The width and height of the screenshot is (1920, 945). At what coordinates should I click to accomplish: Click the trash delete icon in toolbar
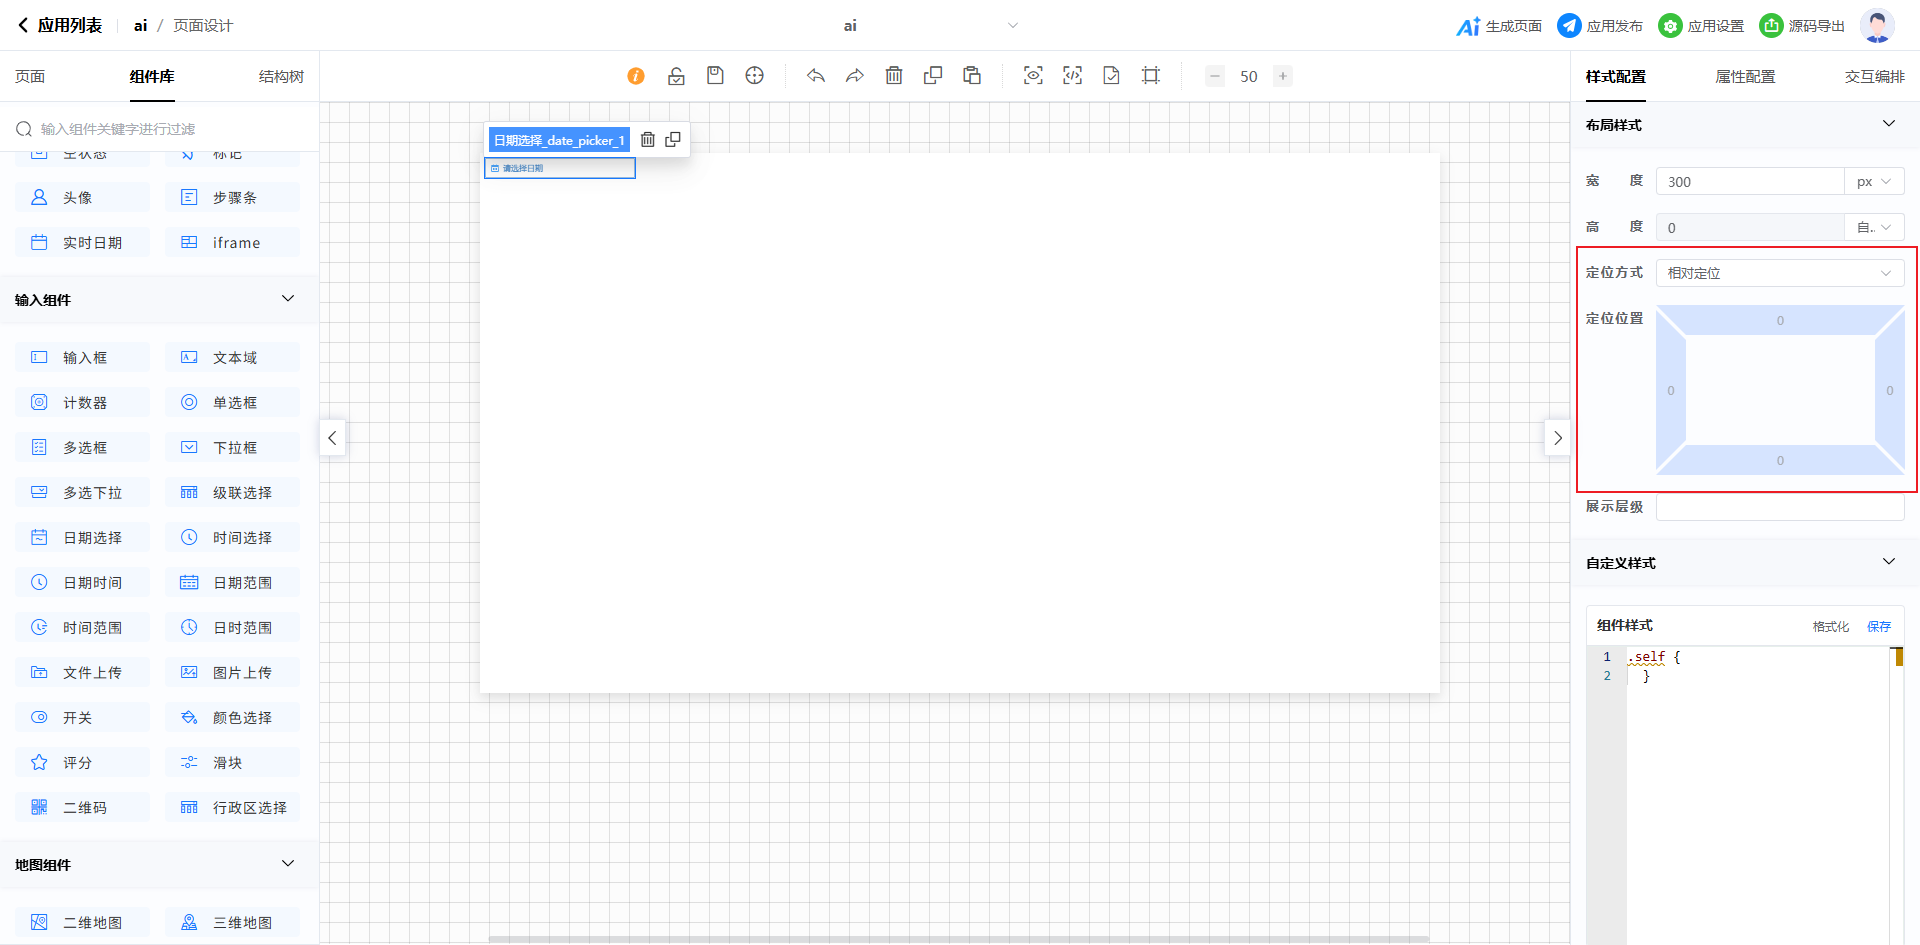click(894, 76)
